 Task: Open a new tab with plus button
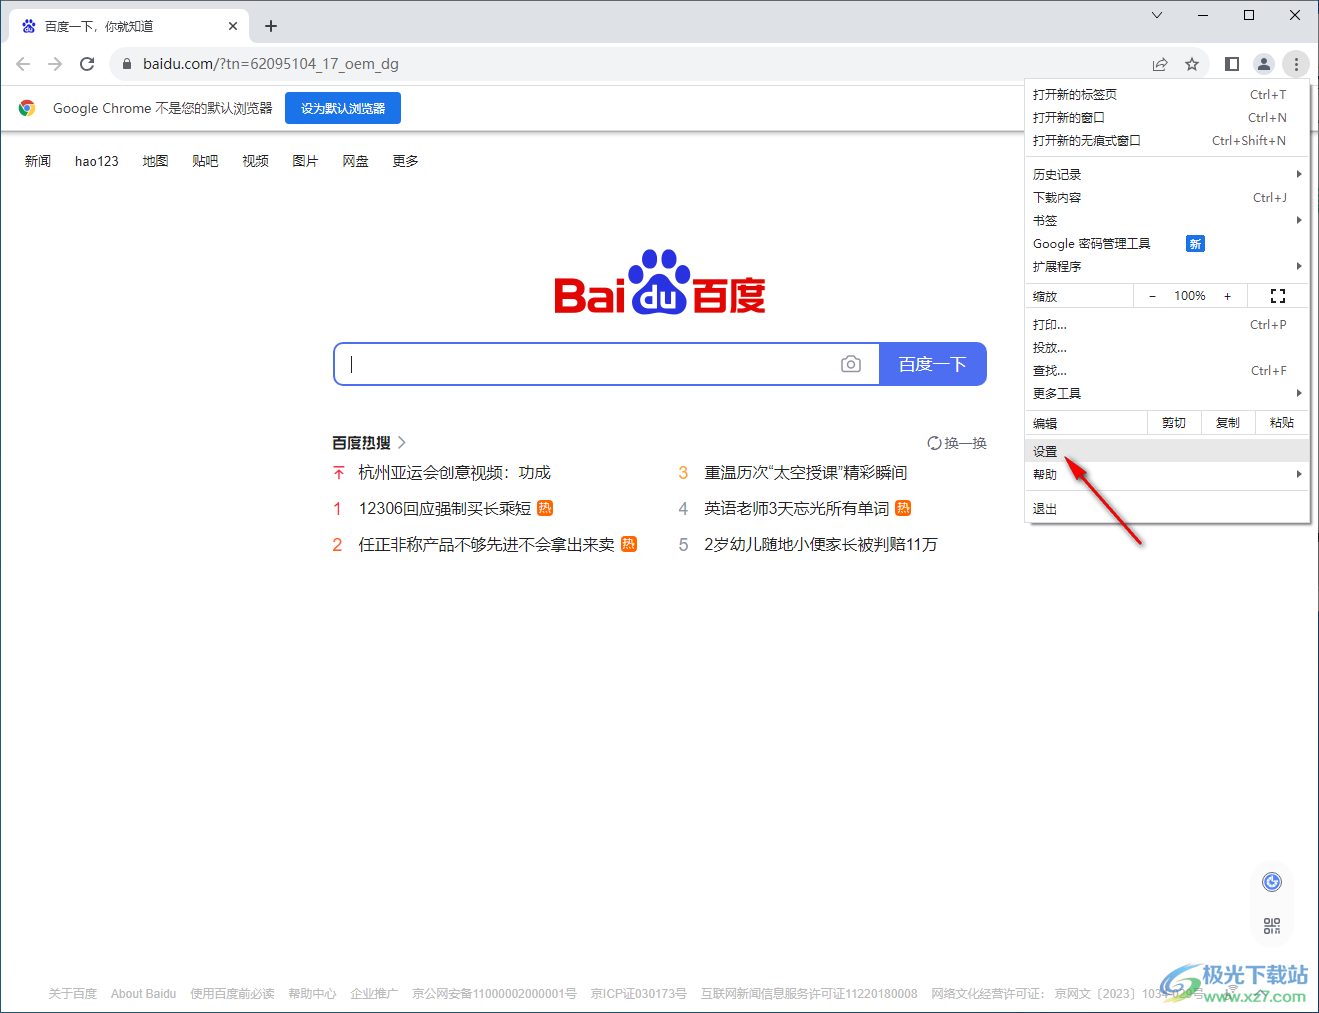271,26
